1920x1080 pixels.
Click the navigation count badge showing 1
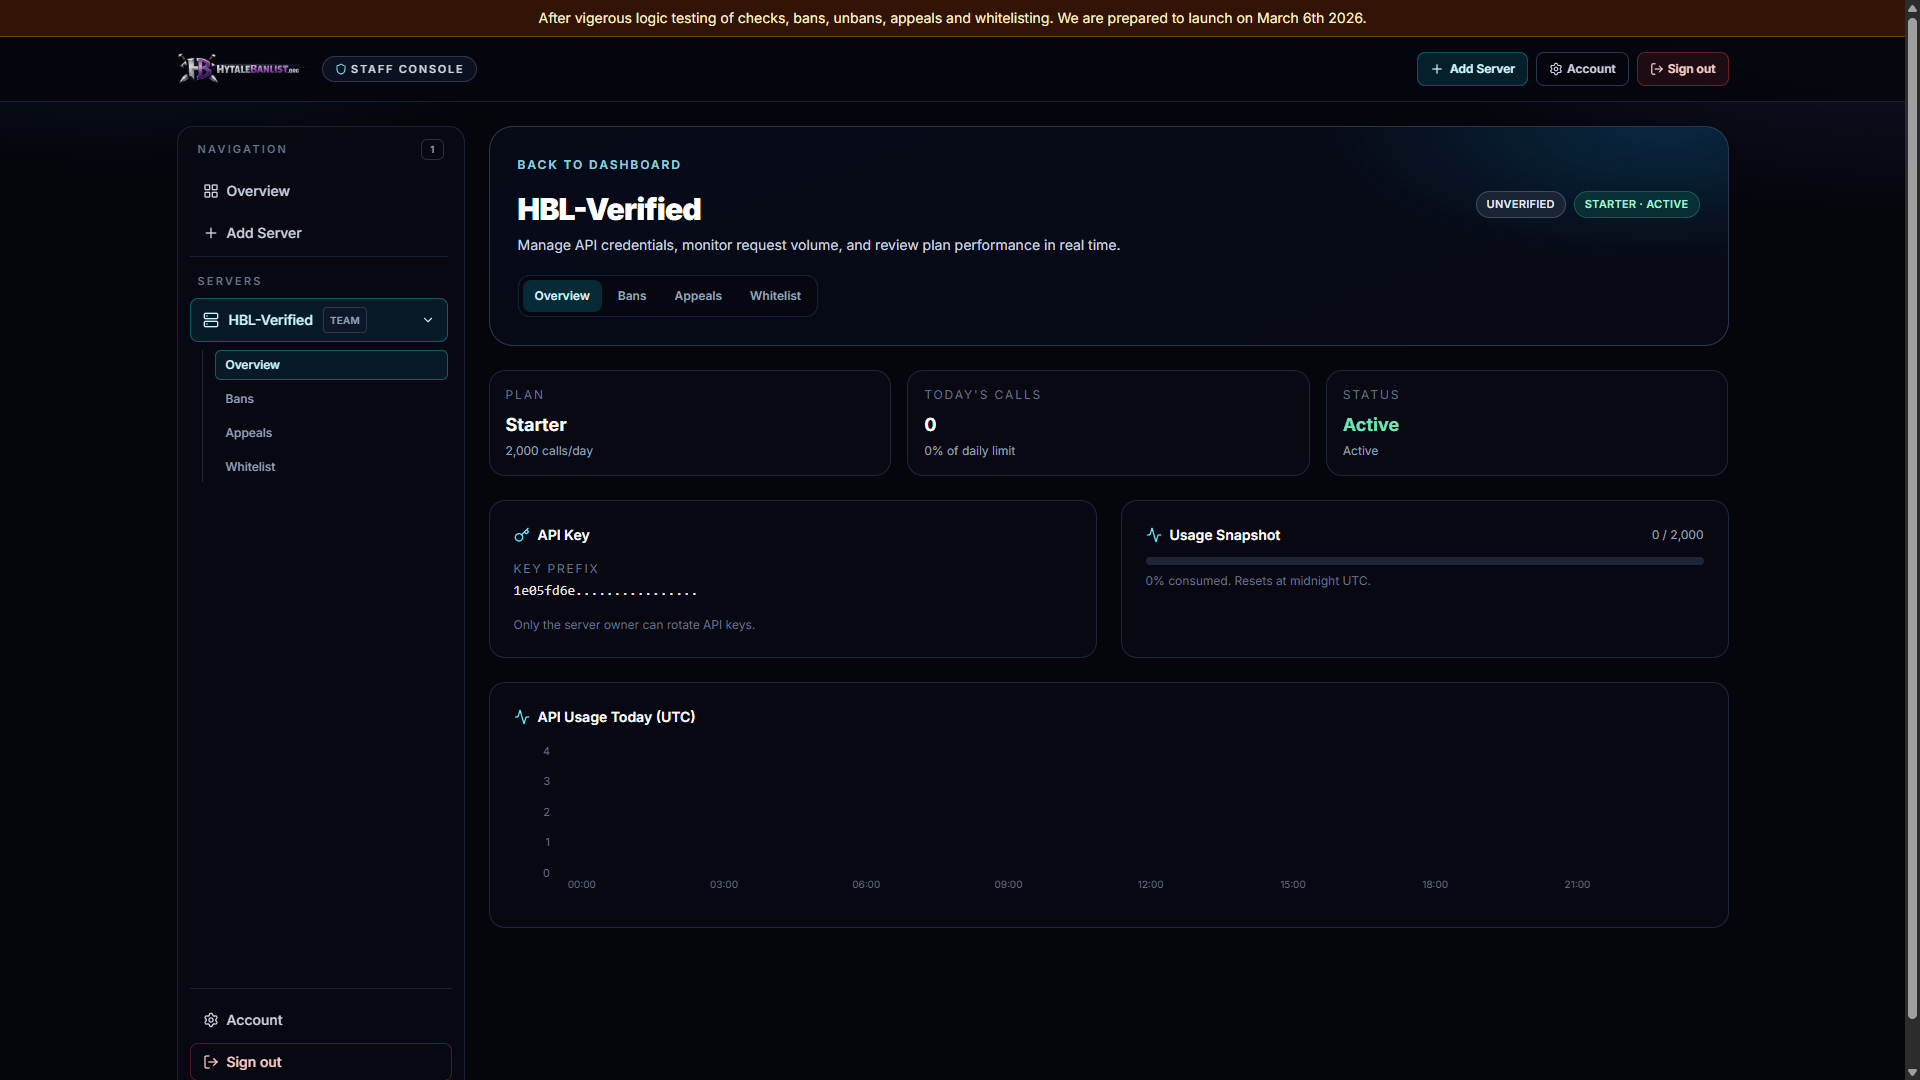[432, 149]
